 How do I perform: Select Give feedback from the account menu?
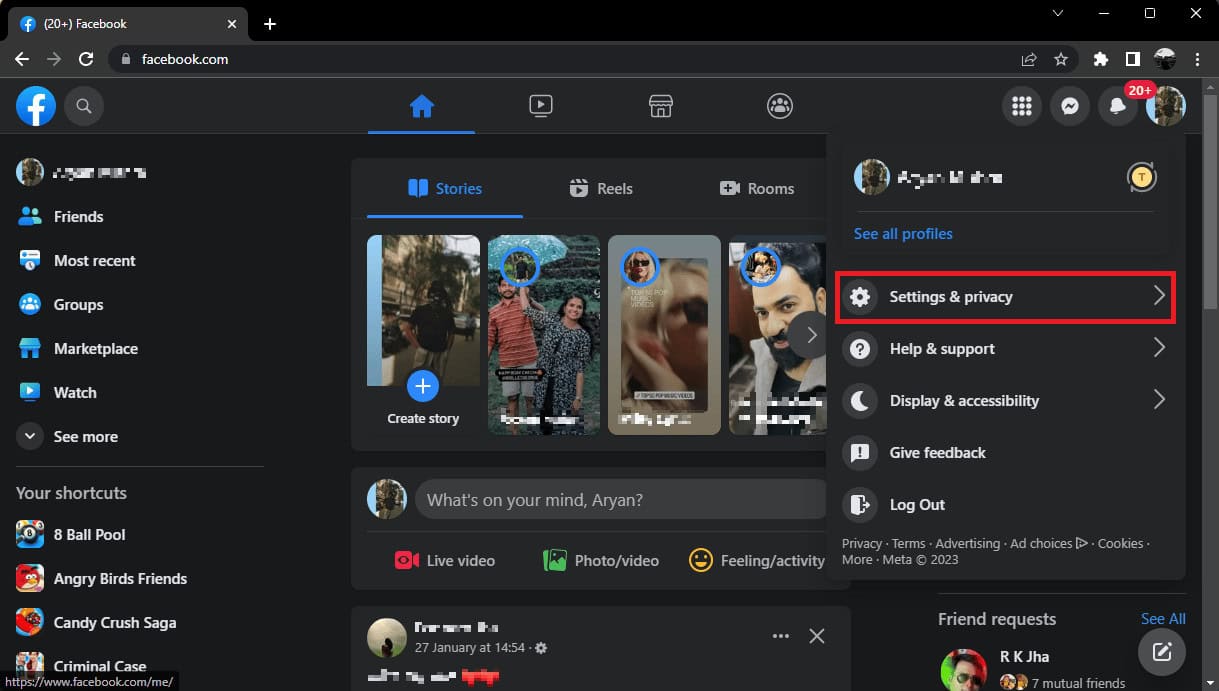pos(1004,452)
